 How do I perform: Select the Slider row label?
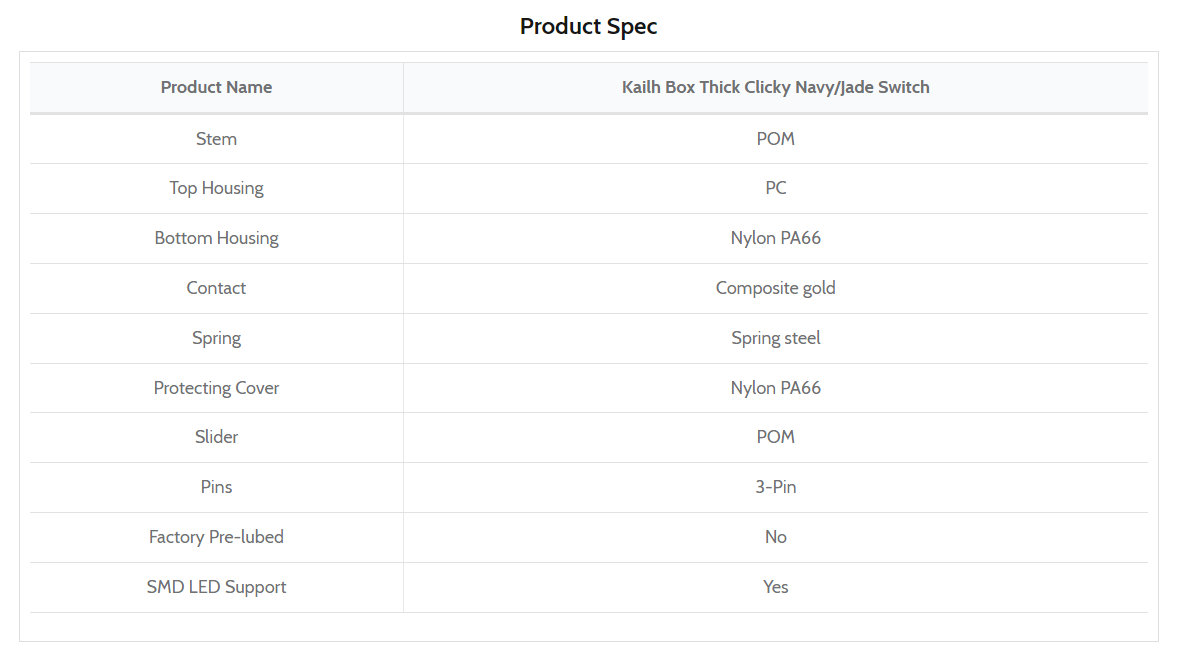[x=216, y=437]
